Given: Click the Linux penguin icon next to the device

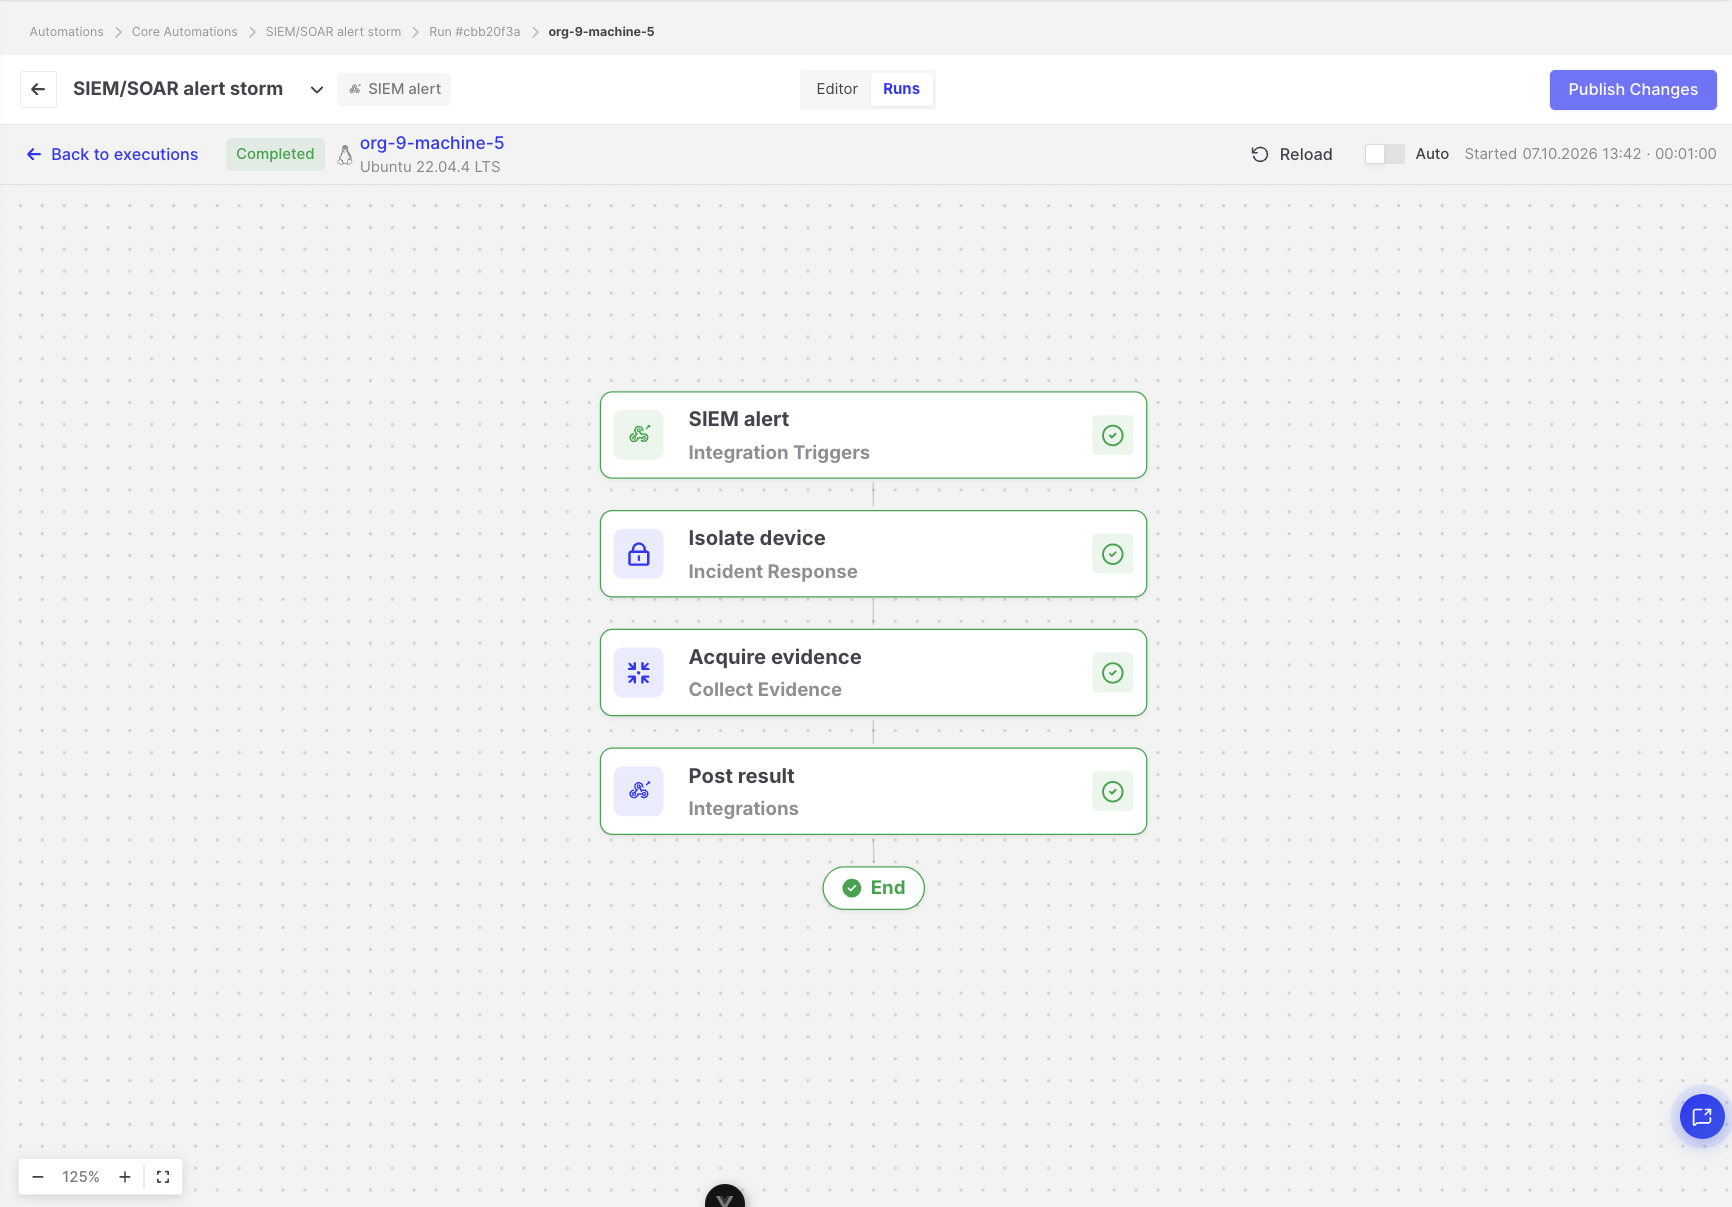Looking at the screenshot, I should coord(345,155).
